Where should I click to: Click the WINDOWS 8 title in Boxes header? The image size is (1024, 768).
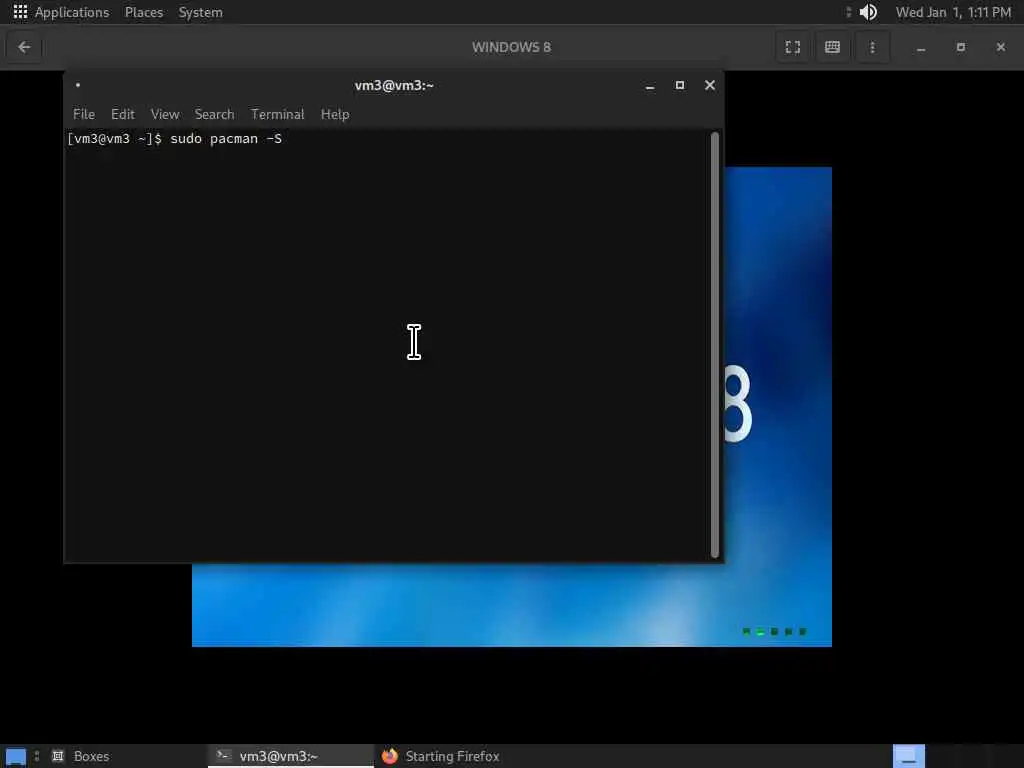511,47
